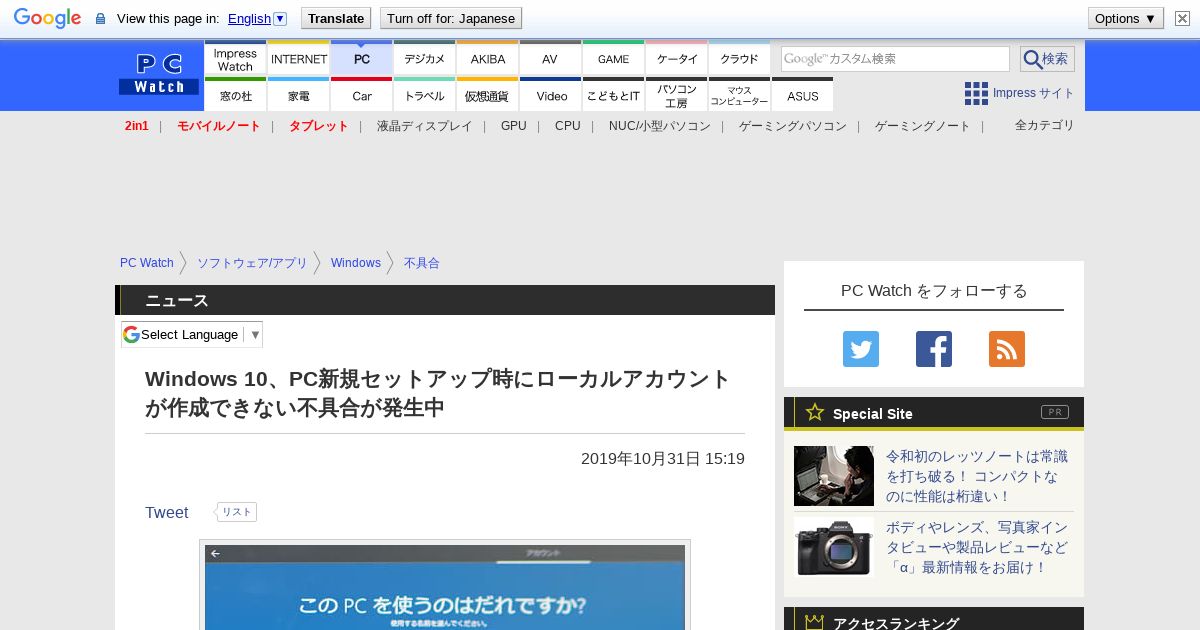1200x630 pixels.
Task: Click the ニュース section header
Action: pyautogui.click(x=445, y=300)
